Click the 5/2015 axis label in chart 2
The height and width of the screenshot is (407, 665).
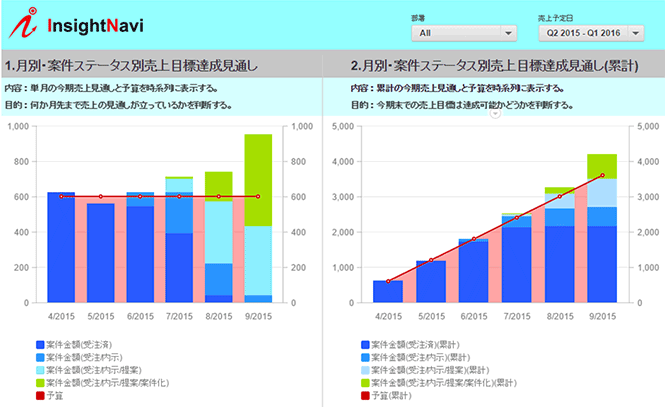click(x=431, y=316)
